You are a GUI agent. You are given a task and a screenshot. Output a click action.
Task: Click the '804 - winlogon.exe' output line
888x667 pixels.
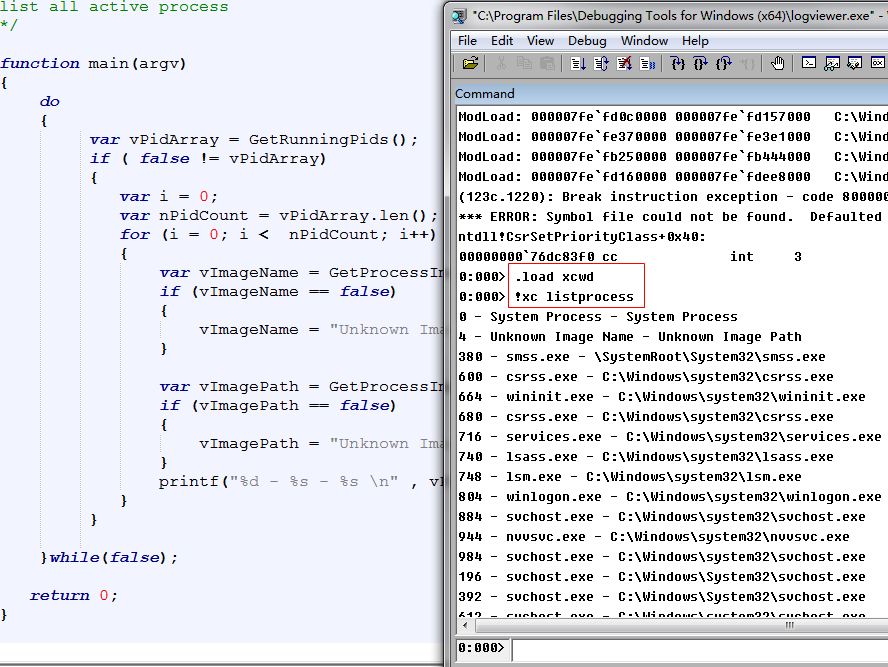point(670,497)
